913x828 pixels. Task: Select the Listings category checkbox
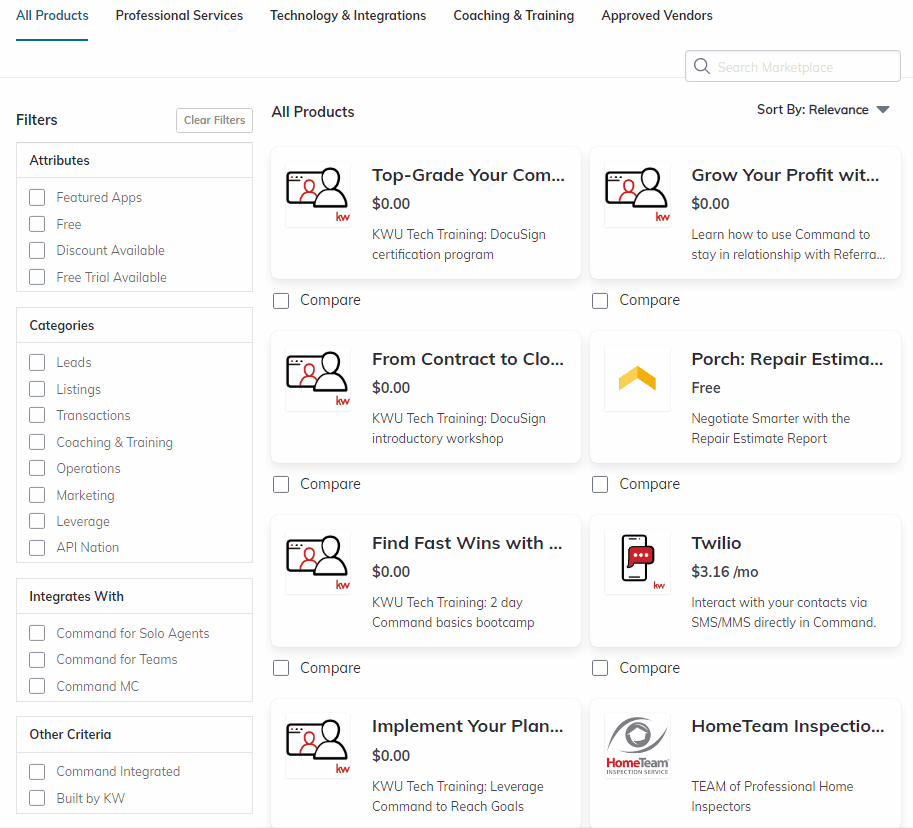[x=37, y=389]
